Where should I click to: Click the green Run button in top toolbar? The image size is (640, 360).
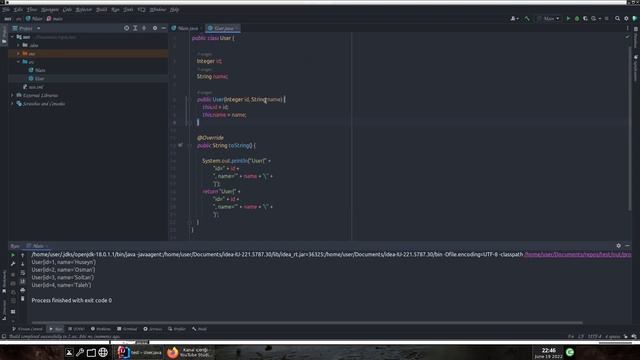pyautogui.click(x=568, y=18)
